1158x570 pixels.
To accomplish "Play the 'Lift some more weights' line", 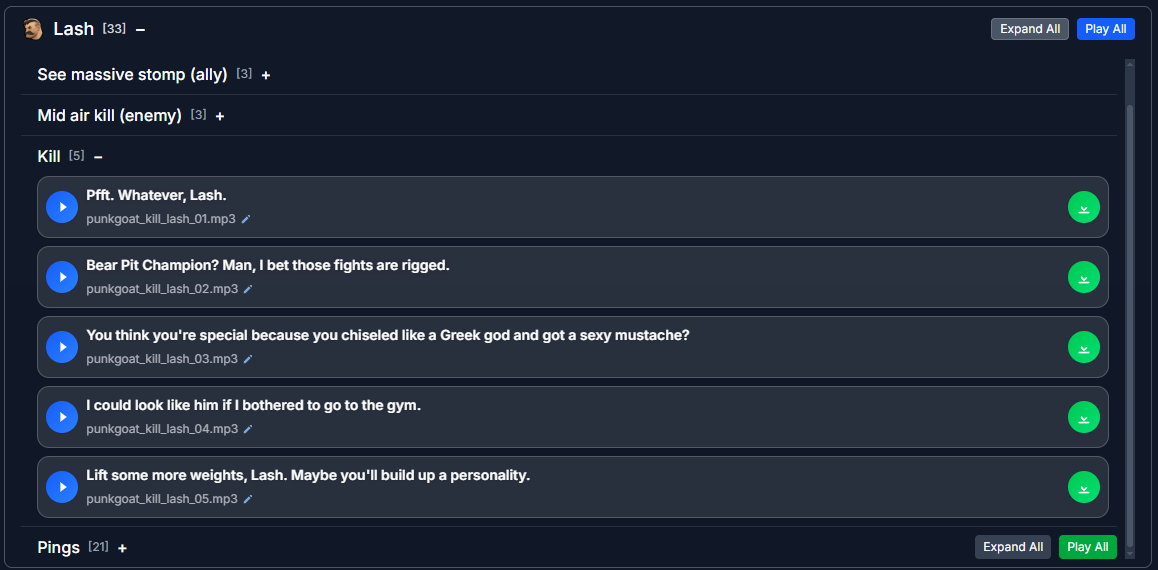I will [x=62, y=487].
